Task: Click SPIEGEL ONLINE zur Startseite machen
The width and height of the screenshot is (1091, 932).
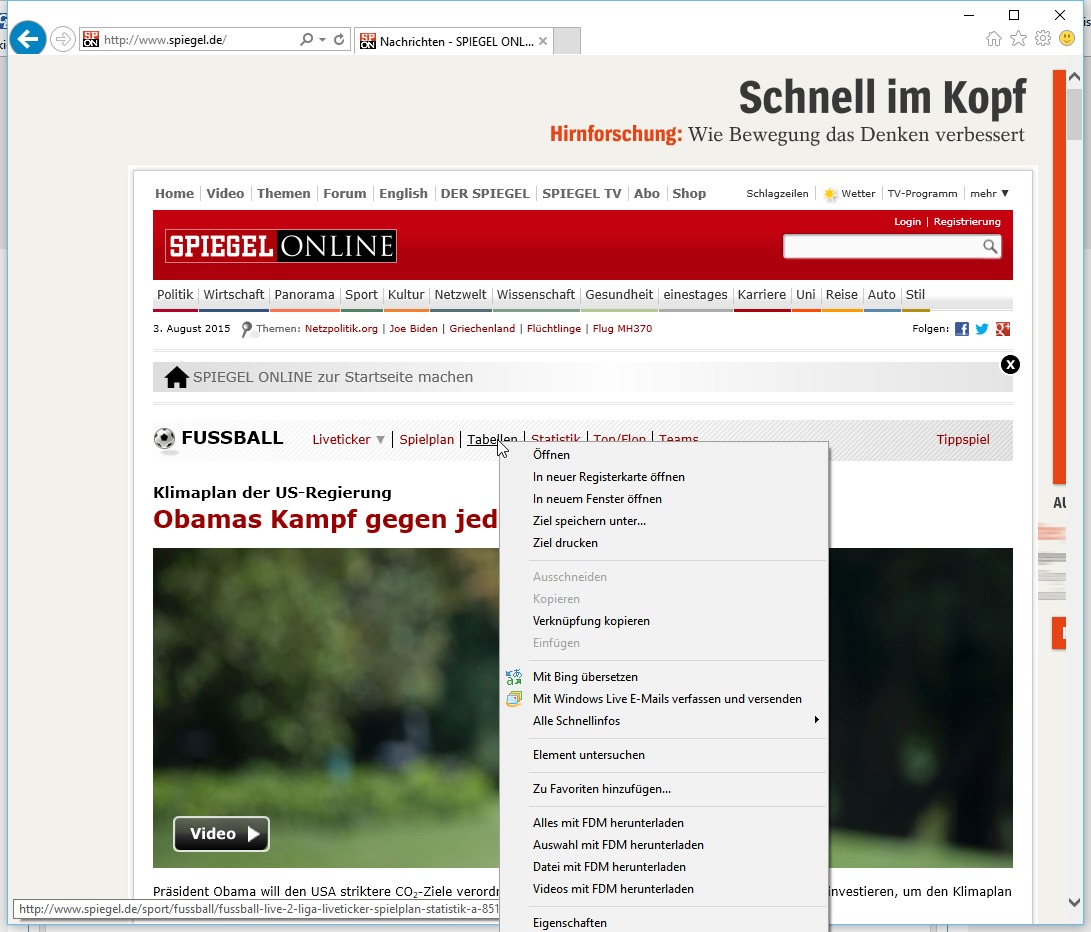Action: tap(333, 377)
